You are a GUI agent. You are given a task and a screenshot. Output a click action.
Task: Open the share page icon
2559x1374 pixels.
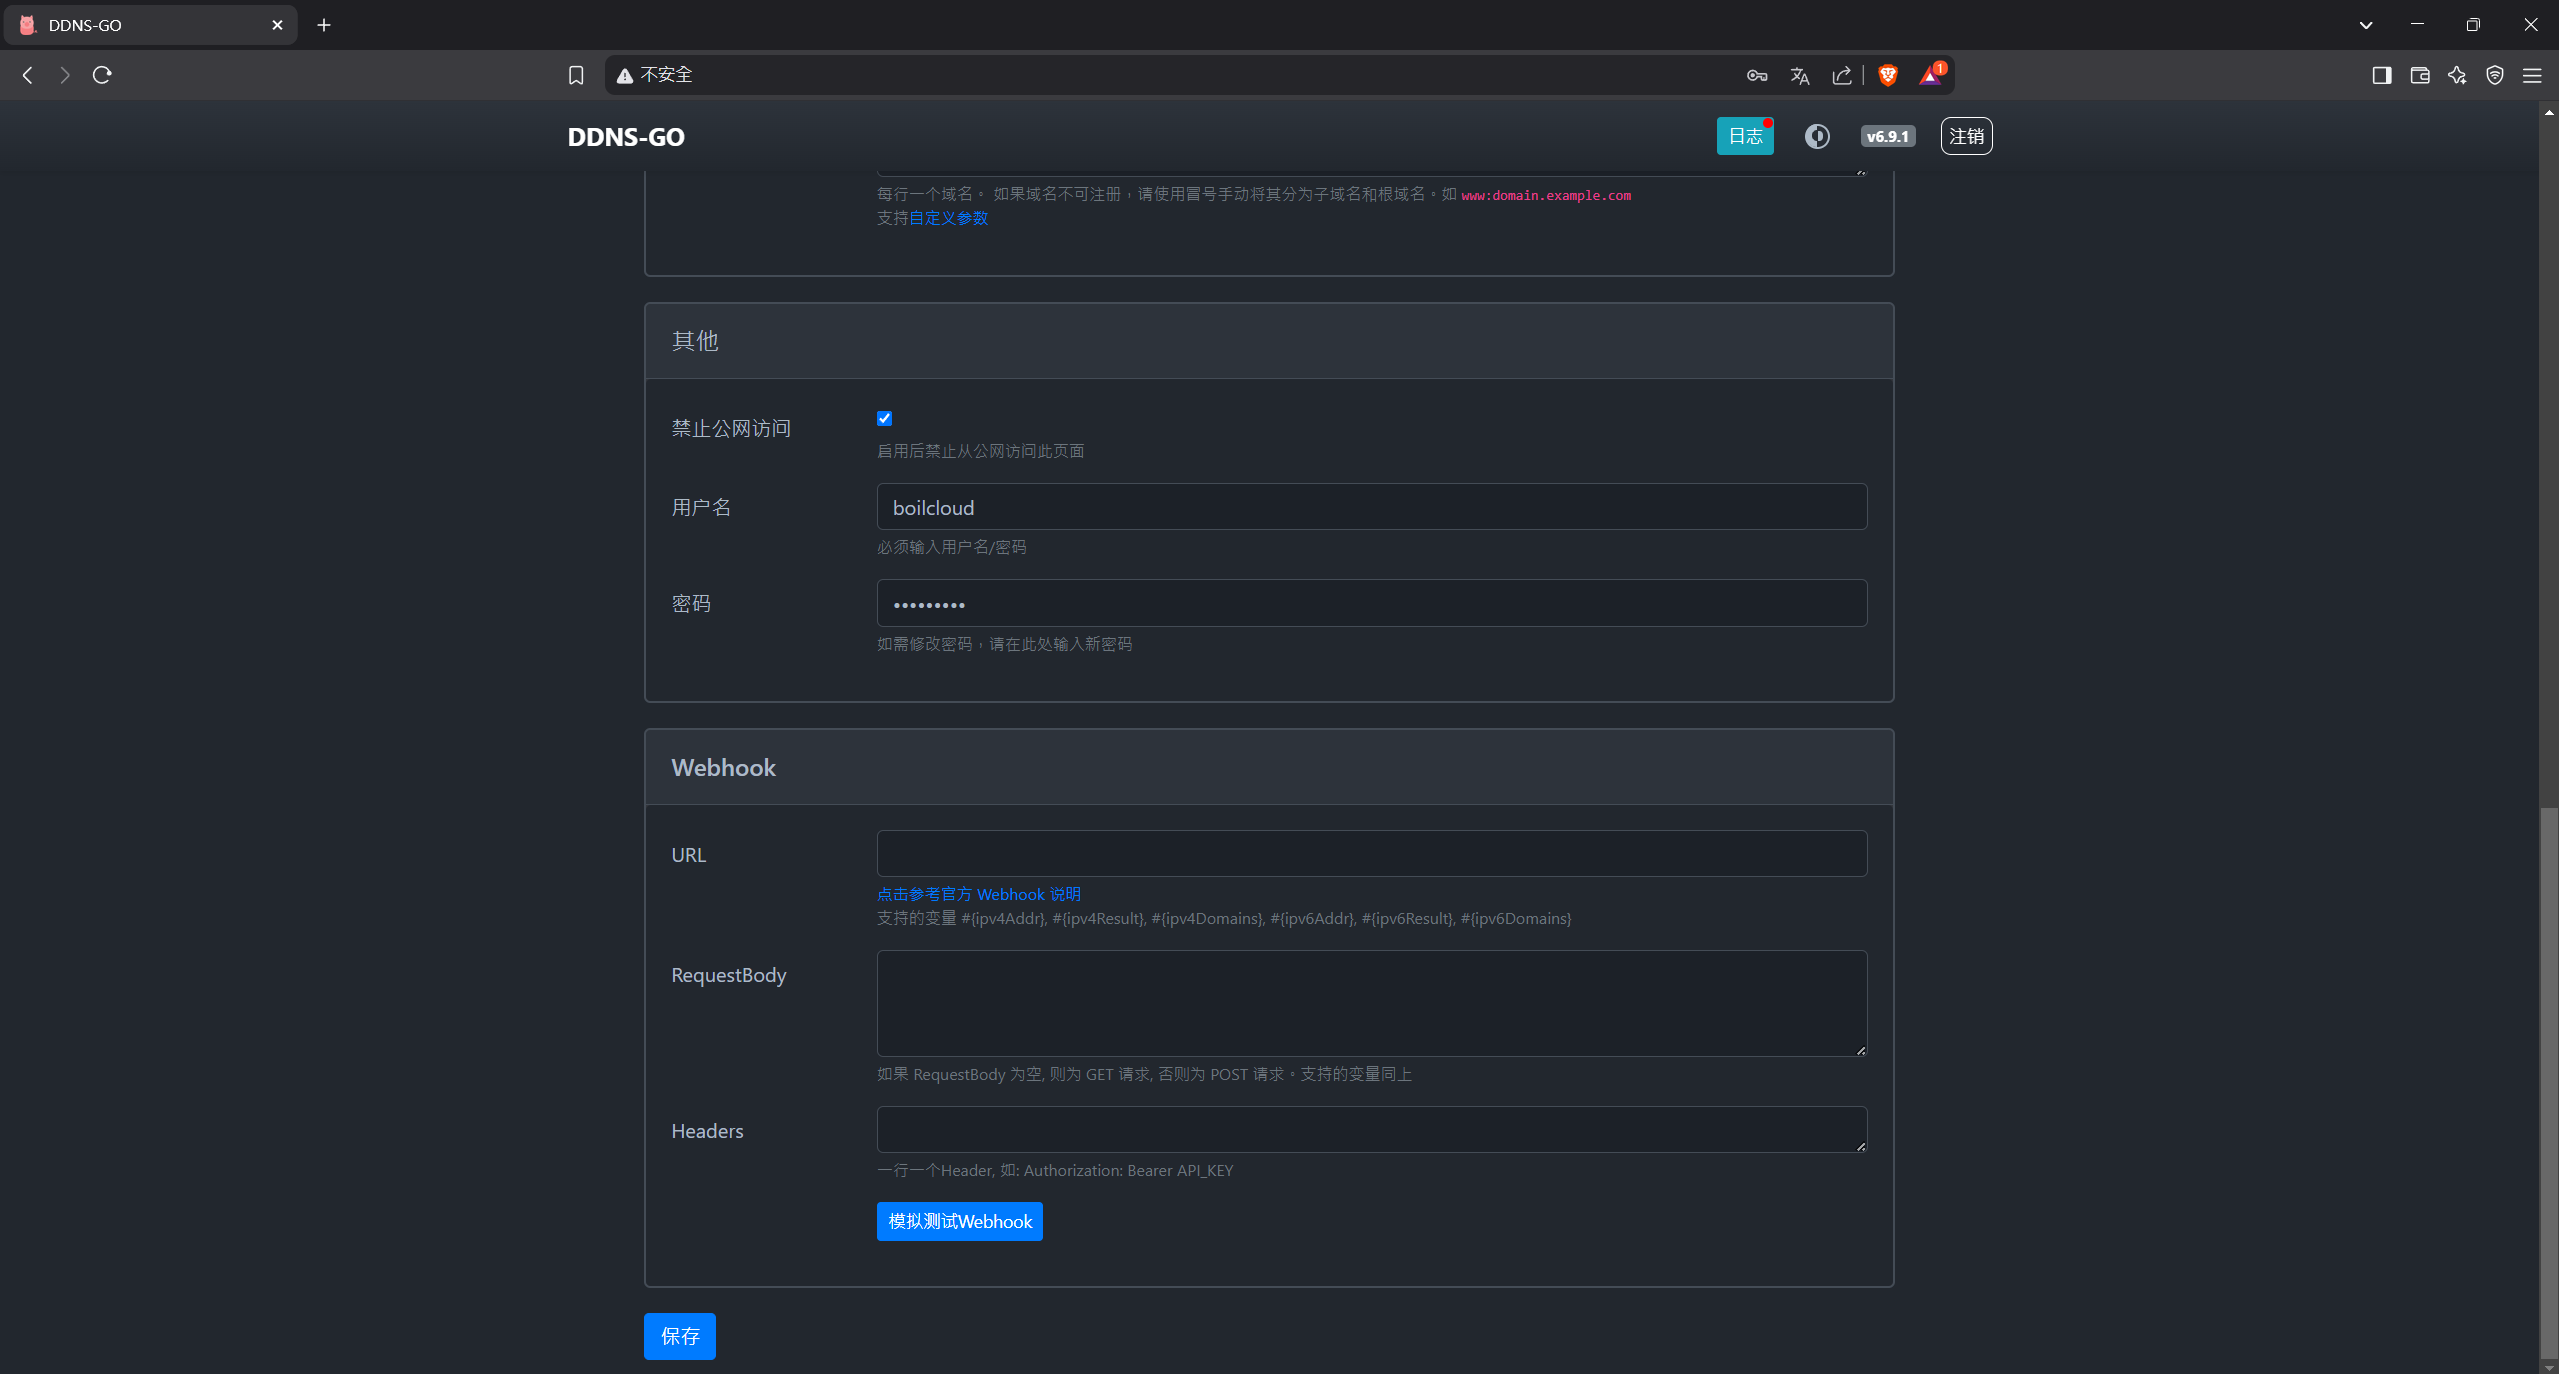(x=1842, y=76)
